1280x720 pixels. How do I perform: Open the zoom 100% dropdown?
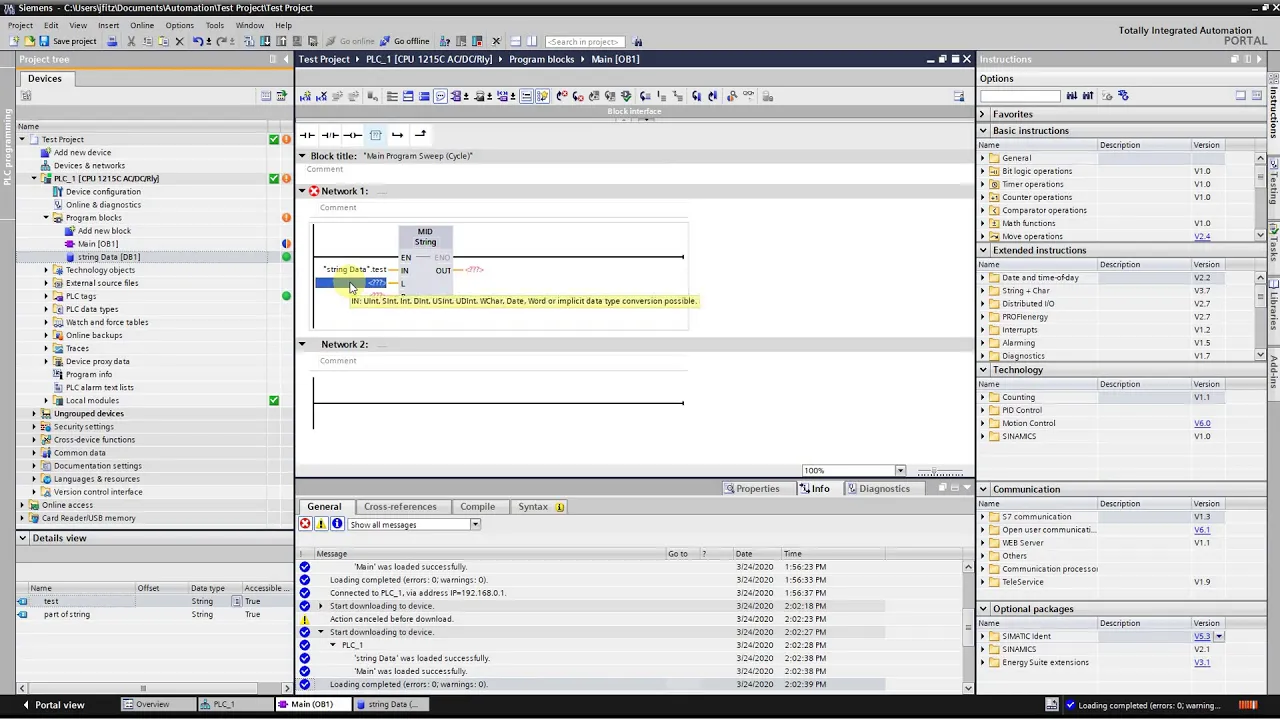click(x=900, y=471)
